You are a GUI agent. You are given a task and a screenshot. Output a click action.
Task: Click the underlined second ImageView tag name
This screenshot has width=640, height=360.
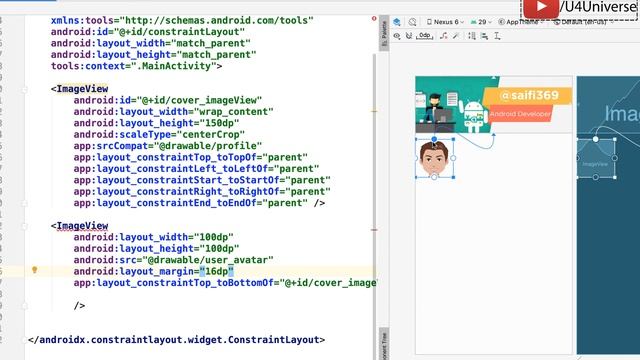82,226
